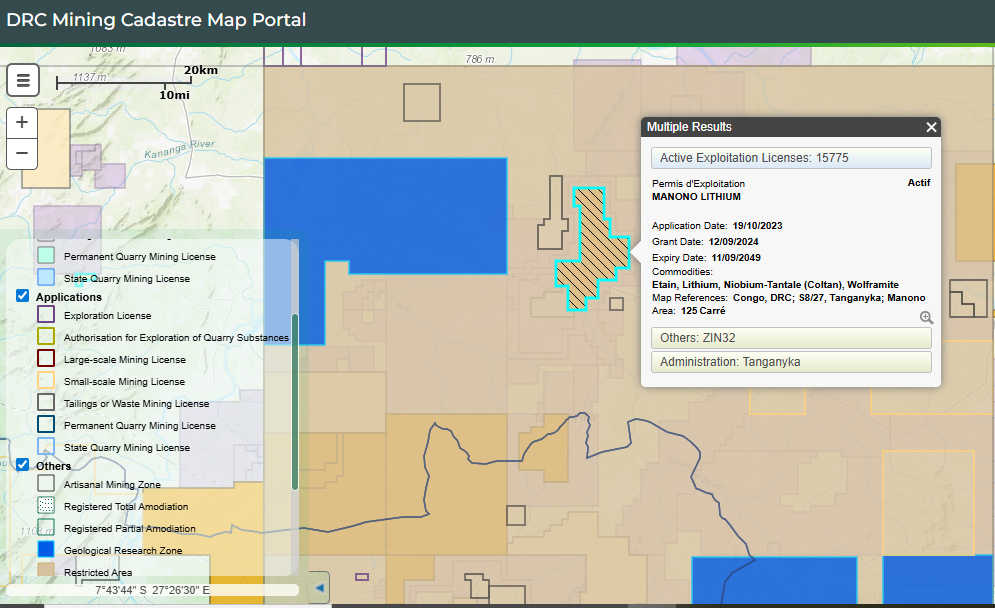Viewport: 995px width, 608px height.
Task: Click the Application Date value 19/10/2023
Action: click(x=758, y=226)
